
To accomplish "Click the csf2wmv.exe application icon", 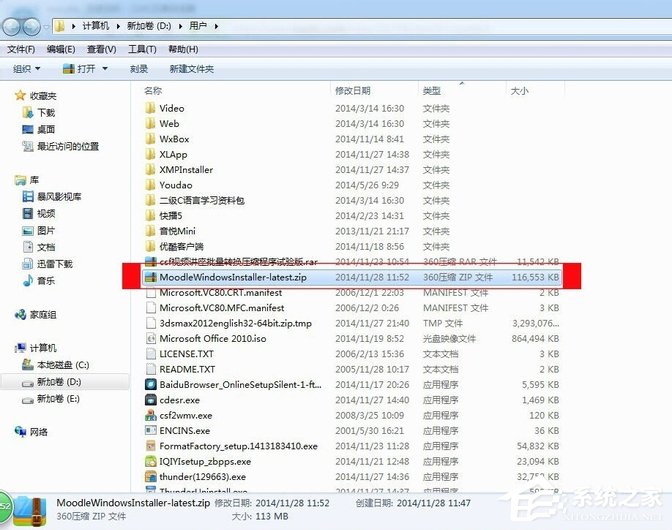I will tap(150, 415).
